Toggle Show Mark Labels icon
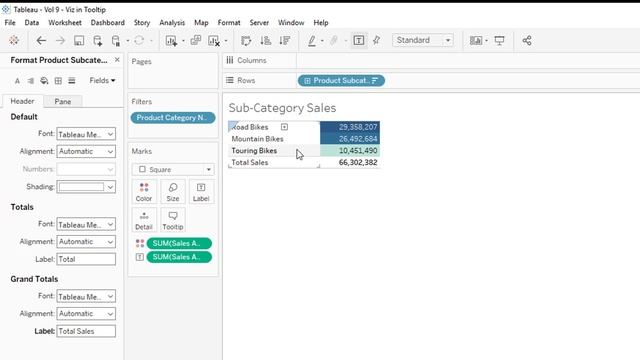 coord(359,40)
